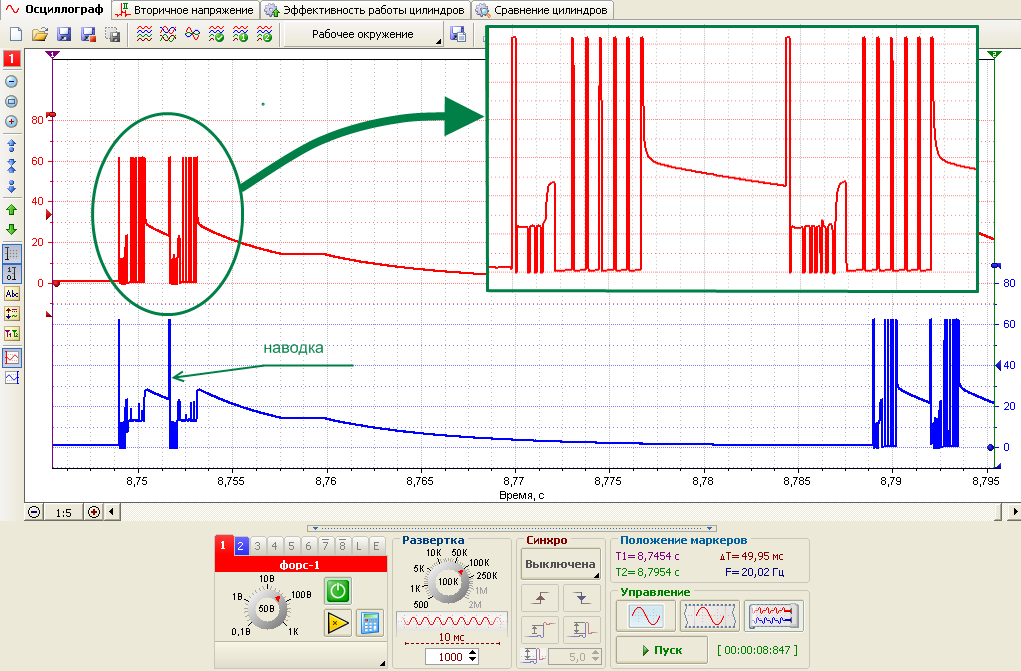Save with the plain blue floppy disk icon
Viewport: 1021px width, 671px height.
[x=64, y=35]
